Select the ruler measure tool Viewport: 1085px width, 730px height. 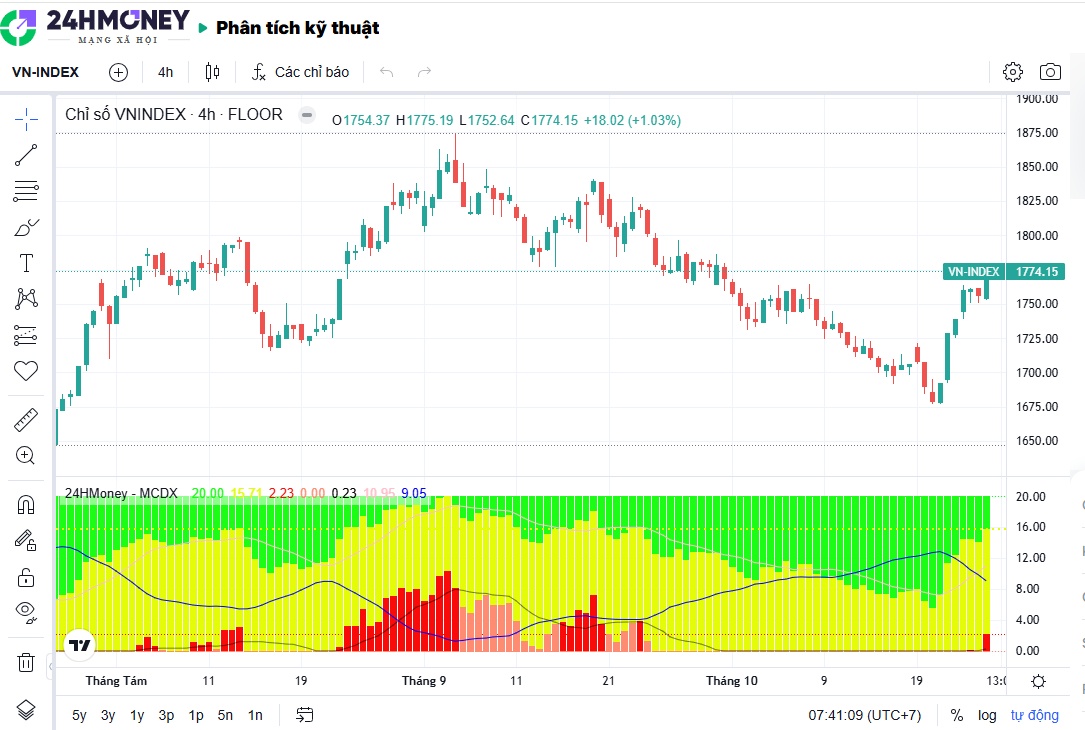(26, 419)
